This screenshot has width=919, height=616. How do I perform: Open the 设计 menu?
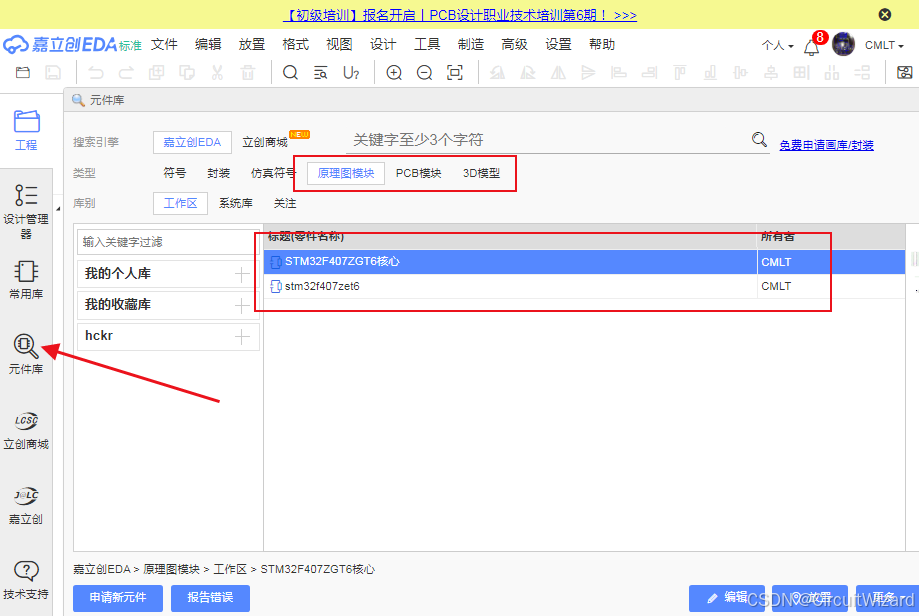[383, 45]
